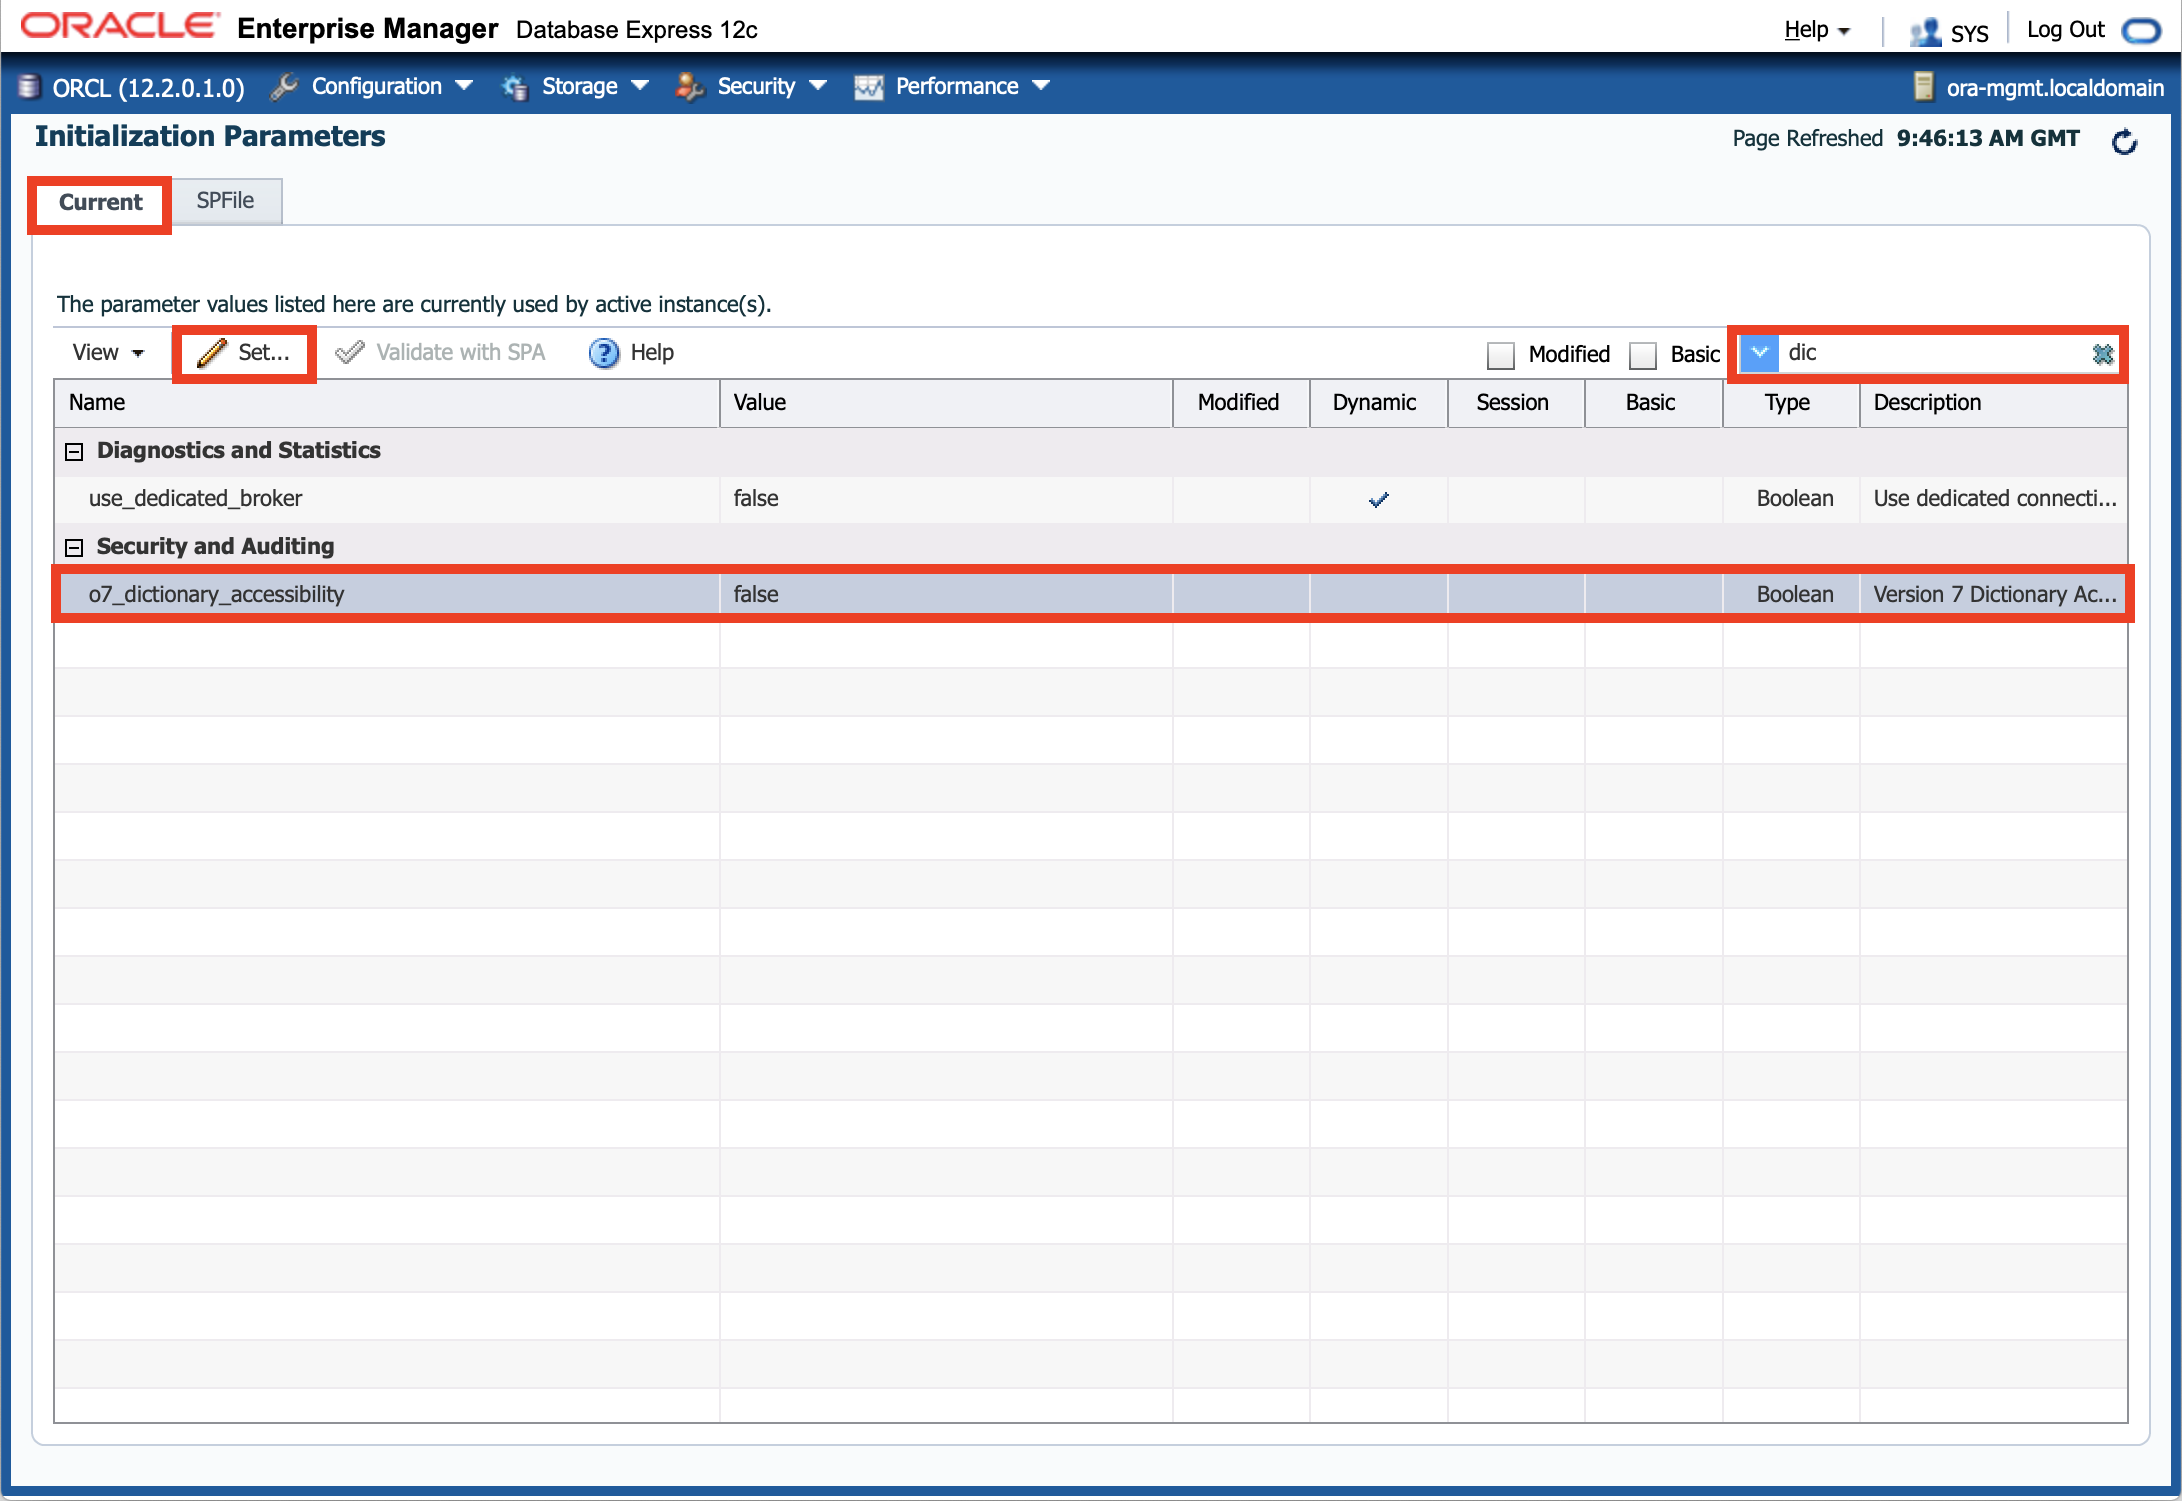Sort by the Name column header

coord(386,403)
